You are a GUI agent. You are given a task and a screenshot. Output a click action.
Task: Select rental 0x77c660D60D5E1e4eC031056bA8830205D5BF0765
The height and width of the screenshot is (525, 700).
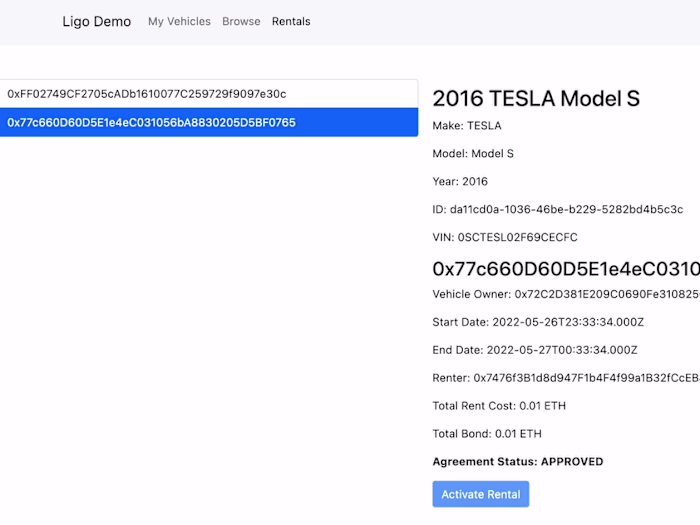pyautogui.click(x=209, y=122)
